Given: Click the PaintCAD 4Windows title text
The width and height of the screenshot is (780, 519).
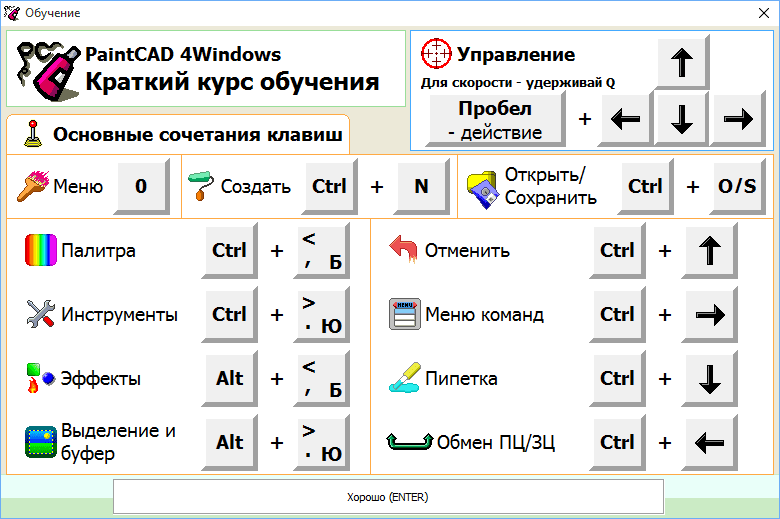Looking at the screenshot, I should (183, 54).
